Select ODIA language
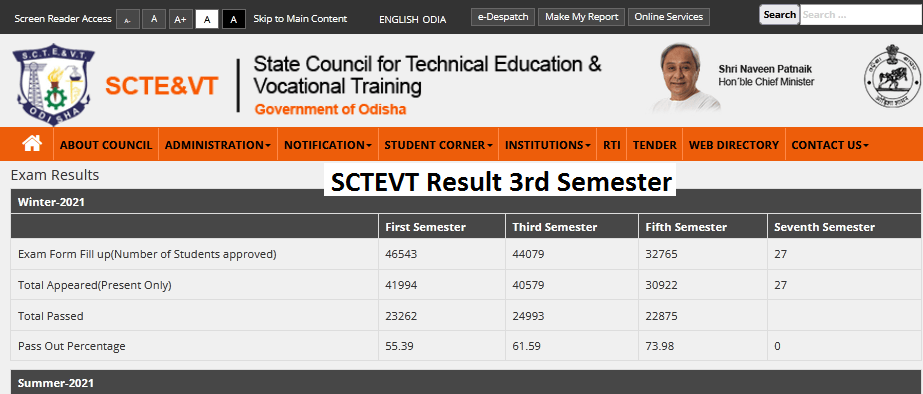This screenshot has width=923, height=394. pyautogui.click(x=434, y=19)
